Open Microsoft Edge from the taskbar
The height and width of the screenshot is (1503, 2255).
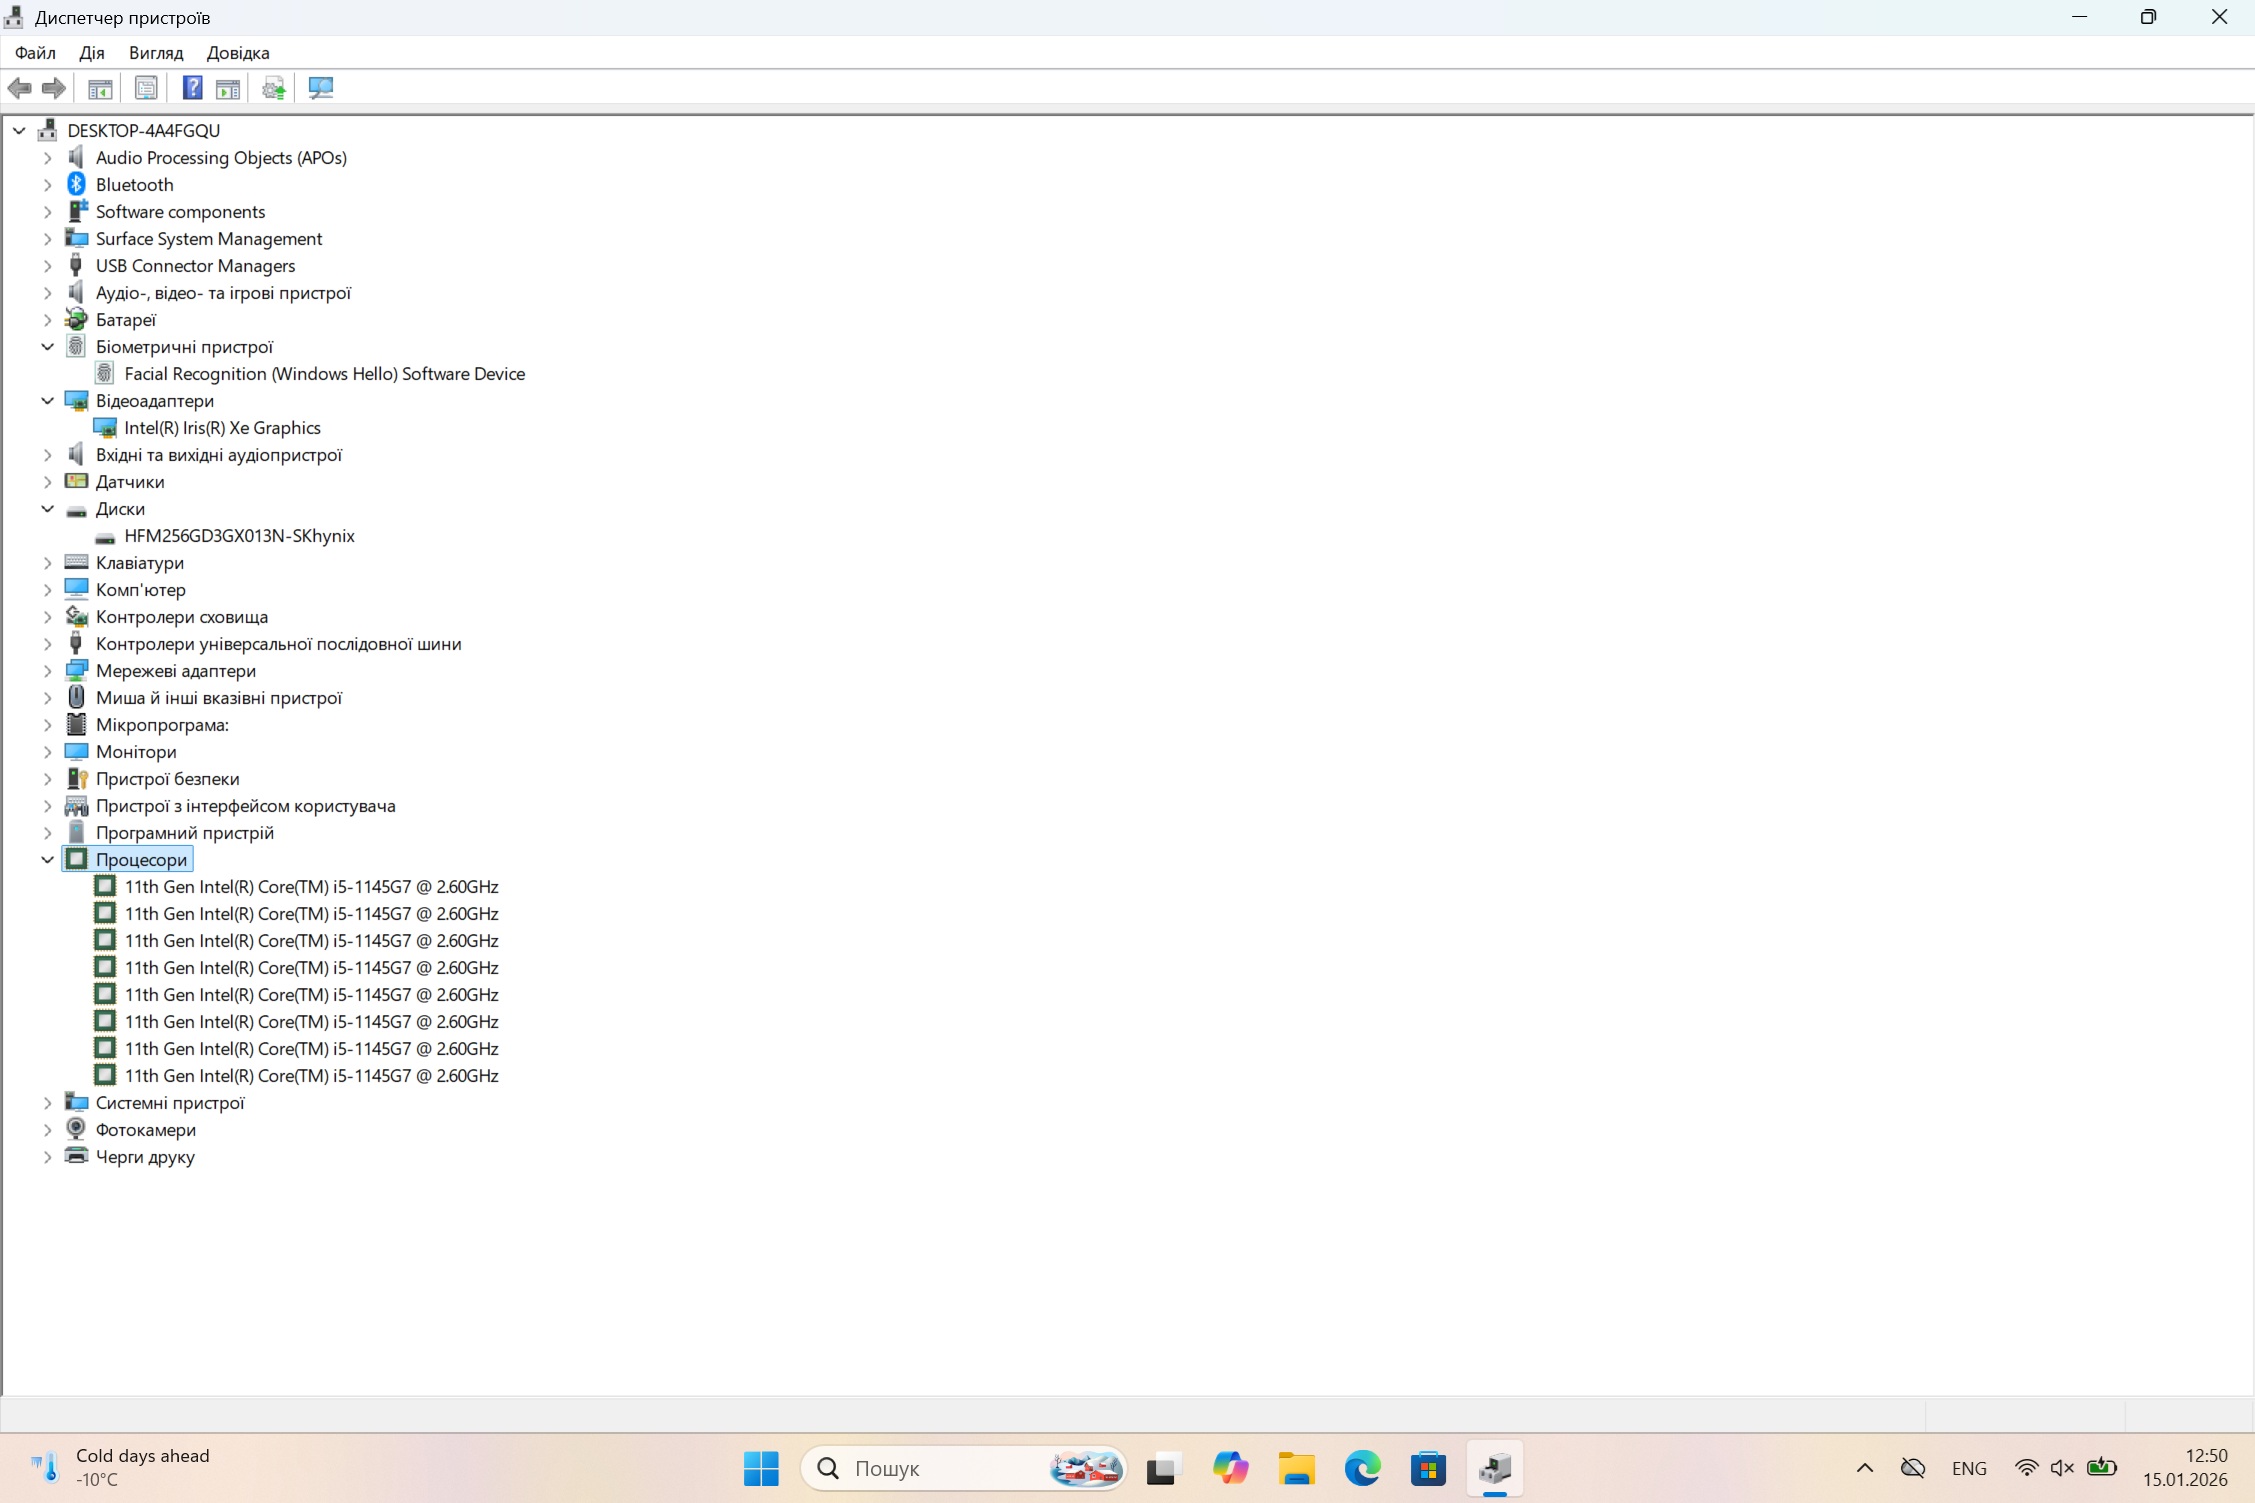[1362, 1468]
